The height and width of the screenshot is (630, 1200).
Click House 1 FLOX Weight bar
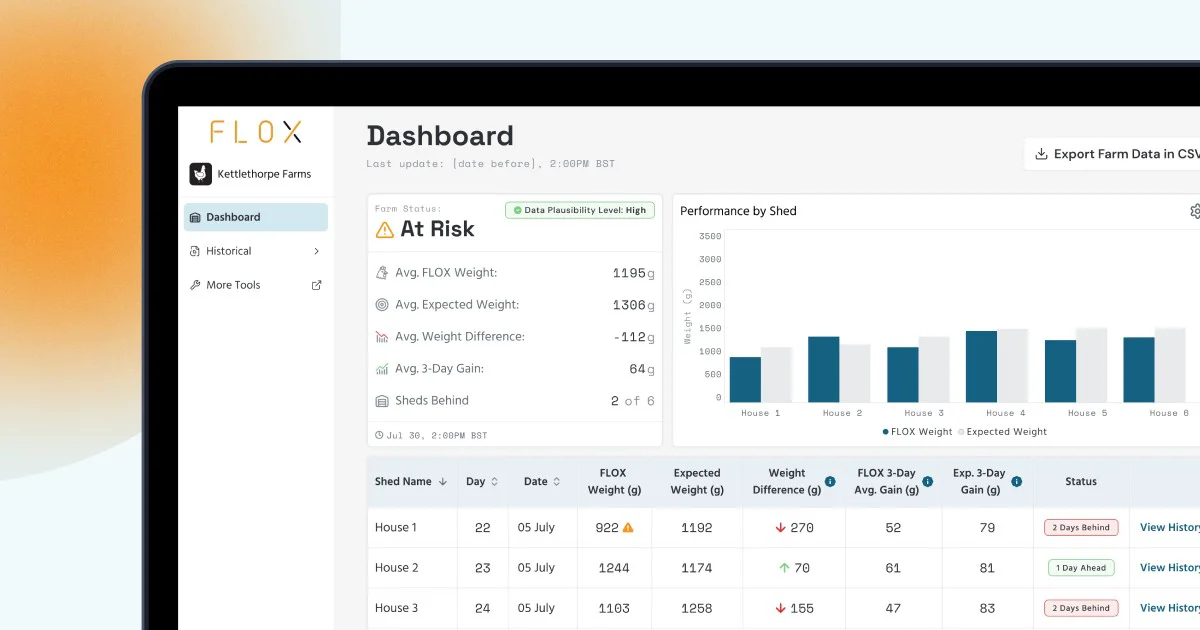(x=745, y=379)
